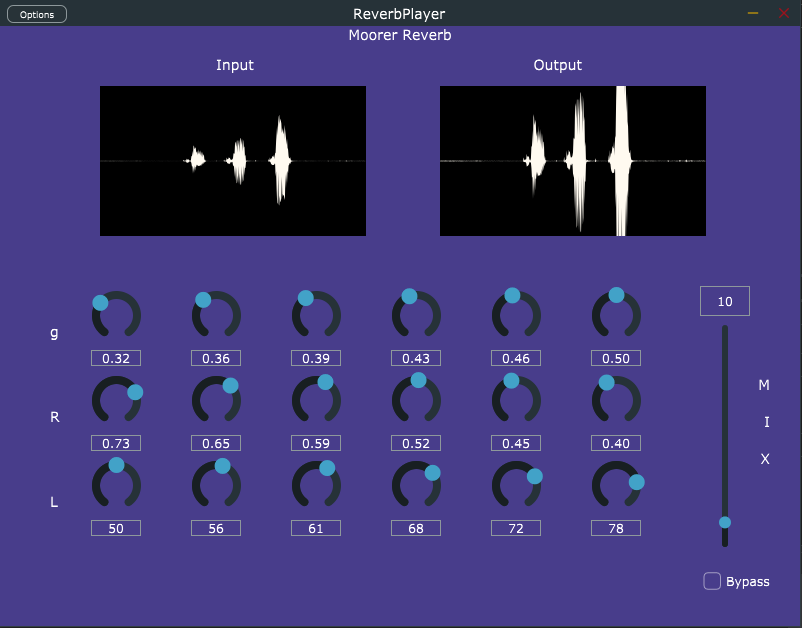
Task: Enable the Bypass checkbox
Action: click(712, 581)
